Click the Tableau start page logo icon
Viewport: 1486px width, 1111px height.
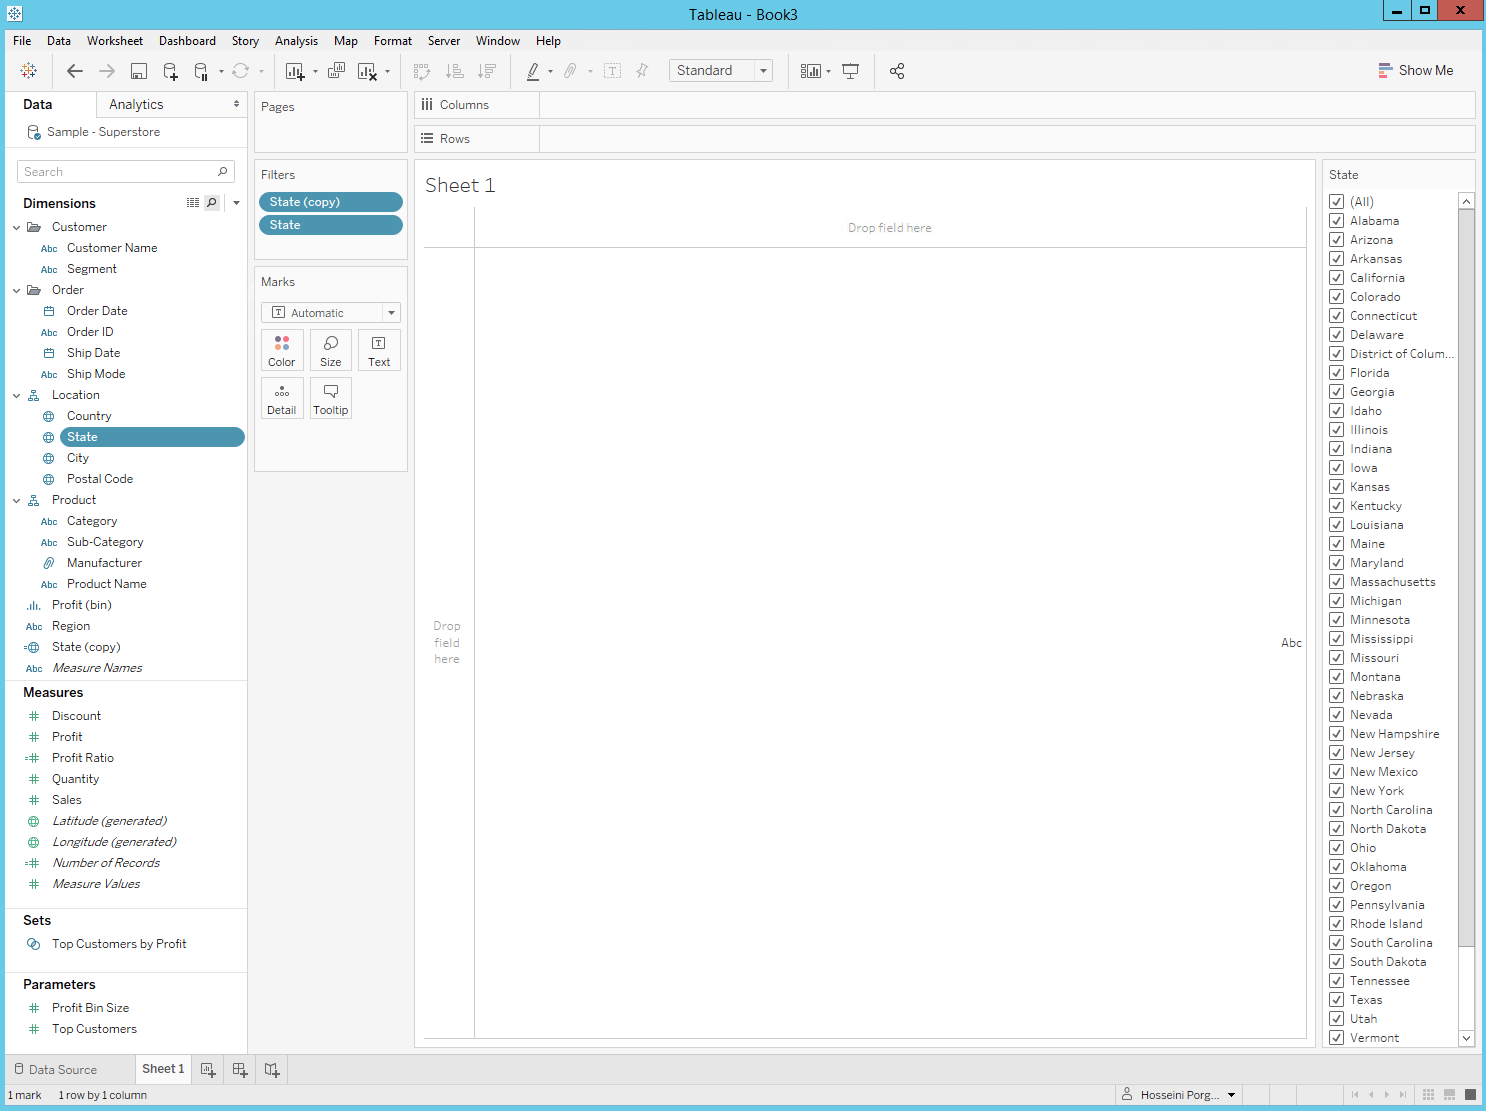click(x=28, y=70)
